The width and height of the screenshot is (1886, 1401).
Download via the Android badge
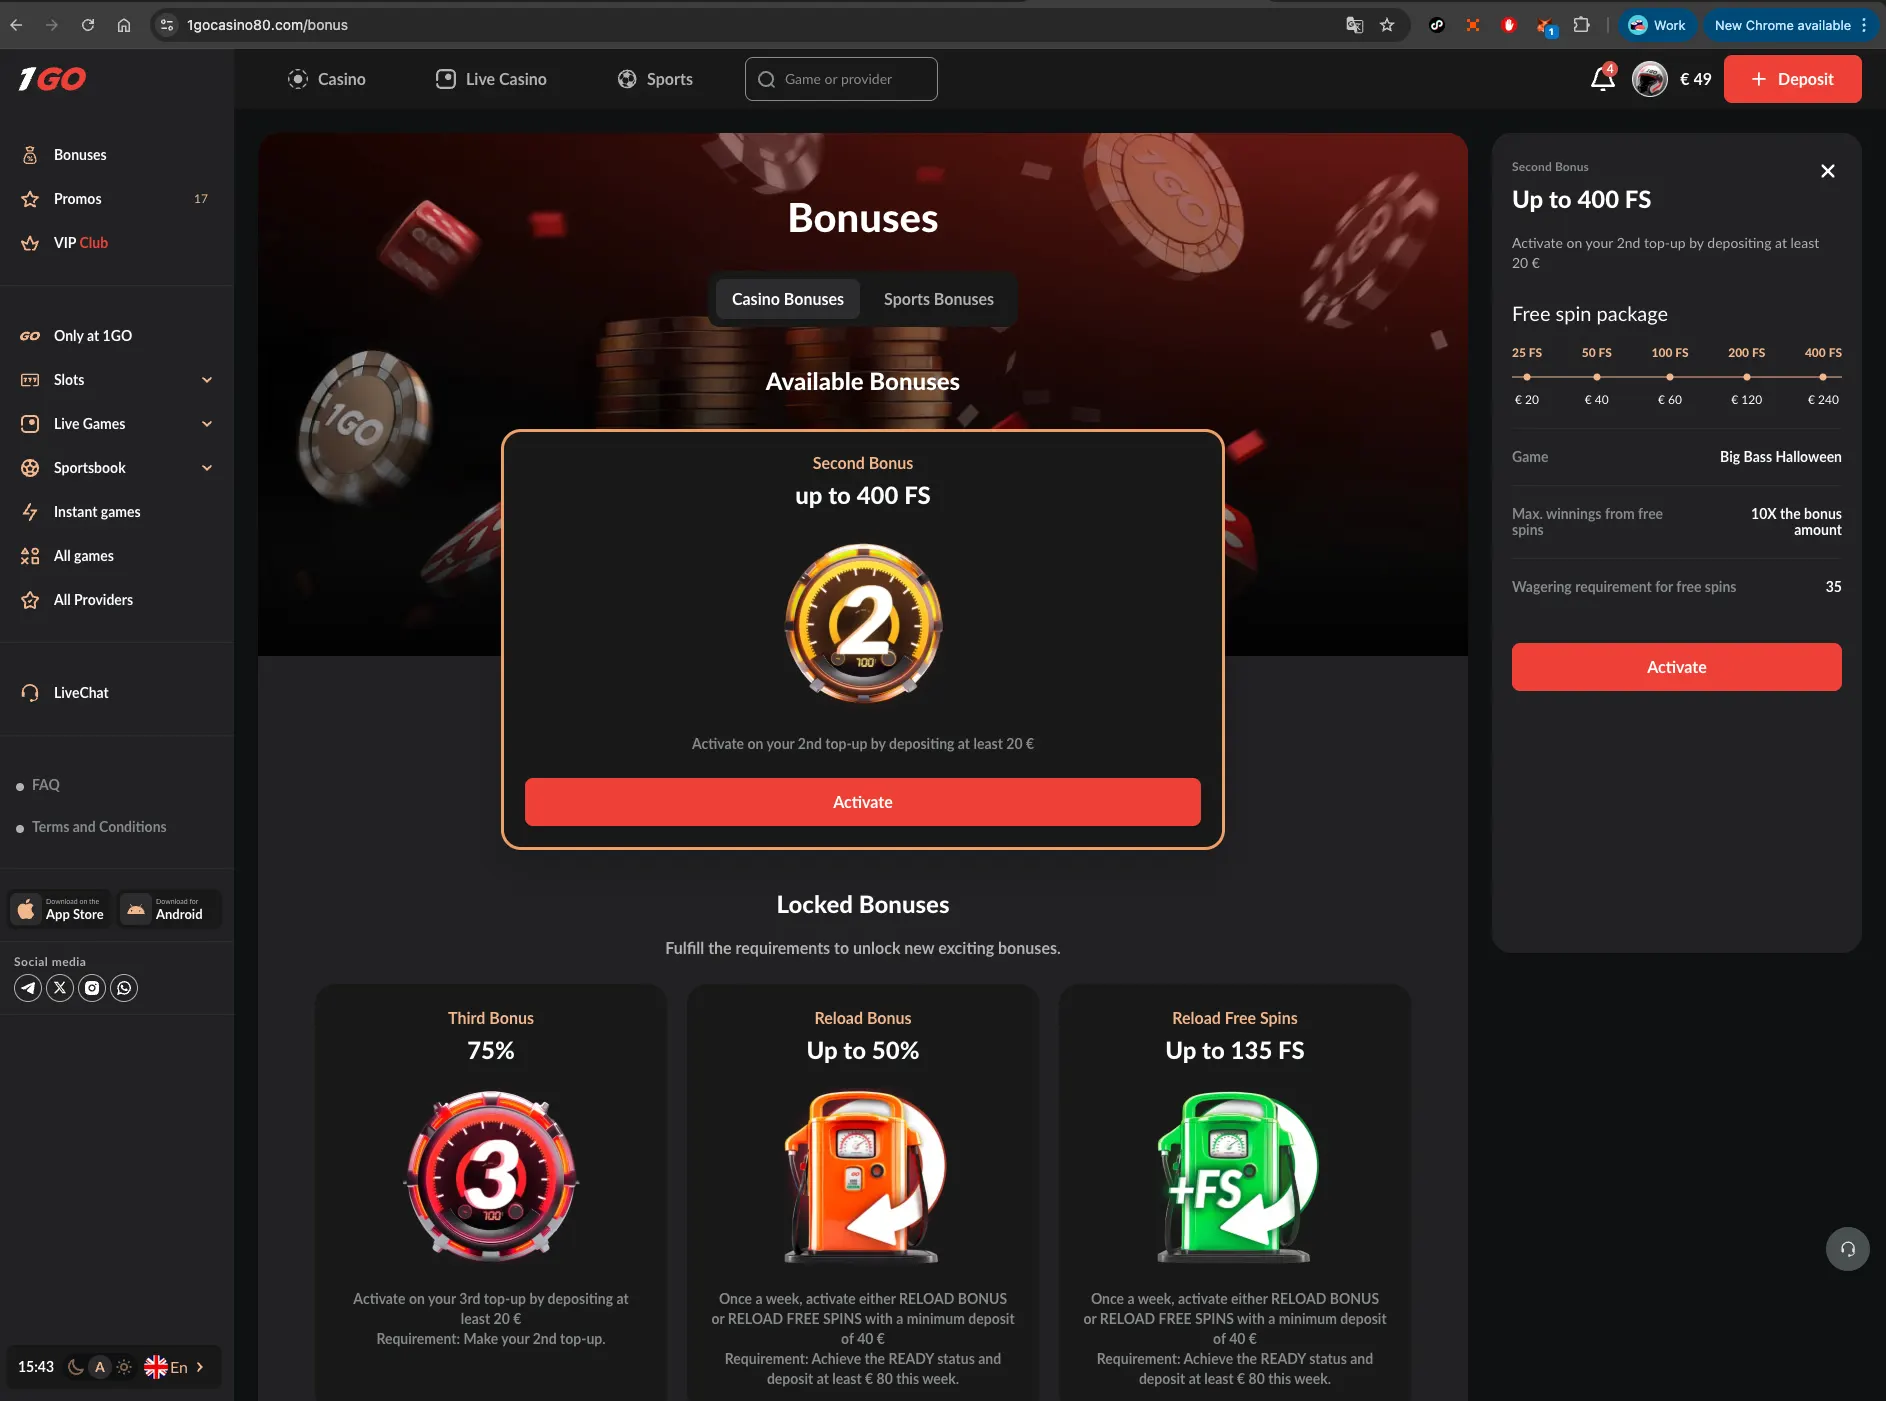click(x=169, y=908)
